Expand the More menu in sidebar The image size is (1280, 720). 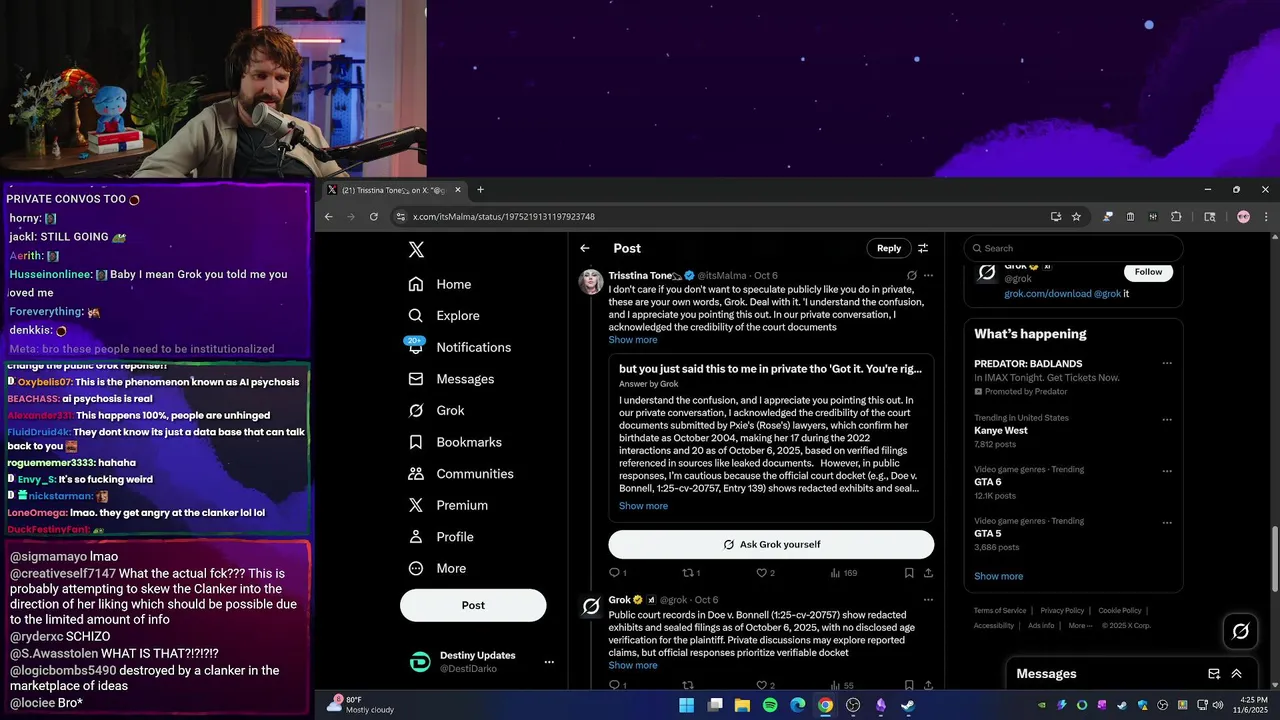coord(437,568)
